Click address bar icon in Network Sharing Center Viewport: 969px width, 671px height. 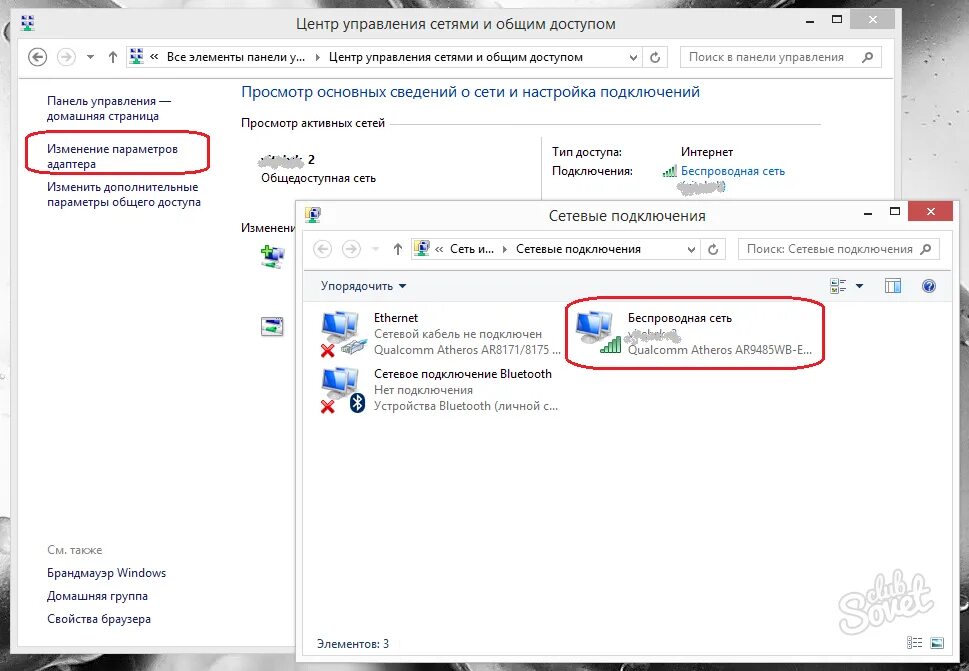pyautogui.click(x=137, y=56)
